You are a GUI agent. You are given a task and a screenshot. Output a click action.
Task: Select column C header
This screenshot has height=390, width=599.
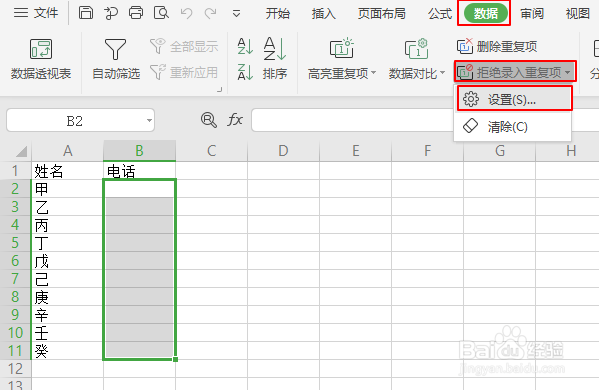[x=211, y=151]
